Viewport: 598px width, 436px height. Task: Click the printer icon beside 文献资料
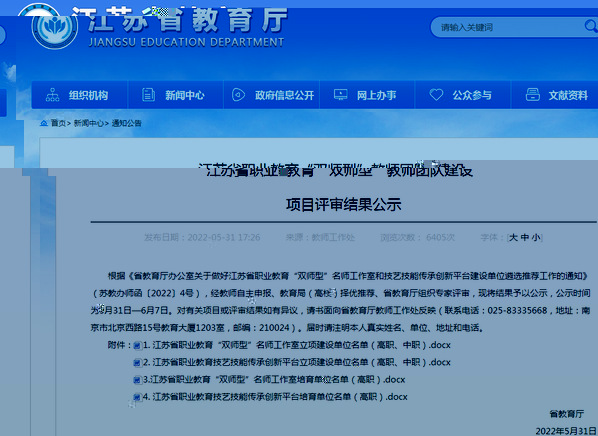532,95
